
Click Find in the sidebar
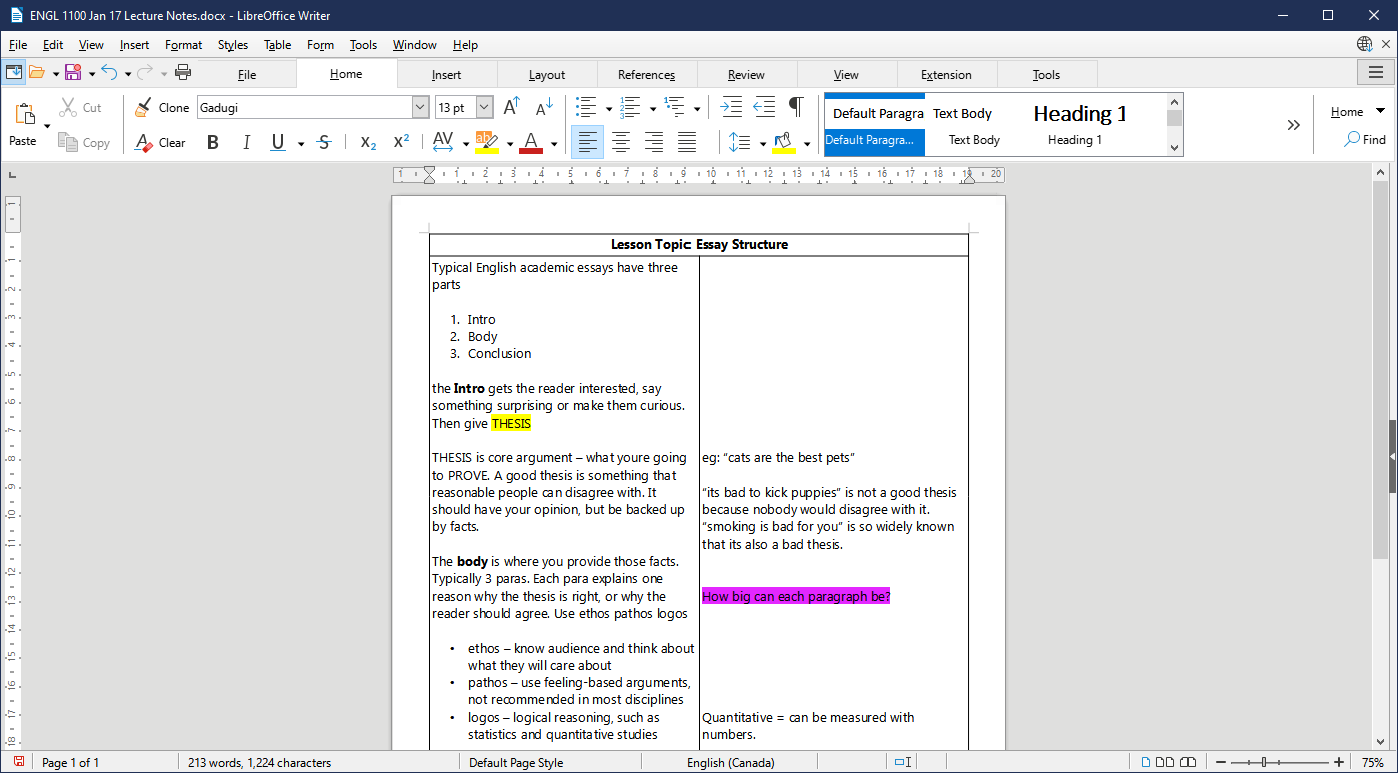click(1364, 139)
